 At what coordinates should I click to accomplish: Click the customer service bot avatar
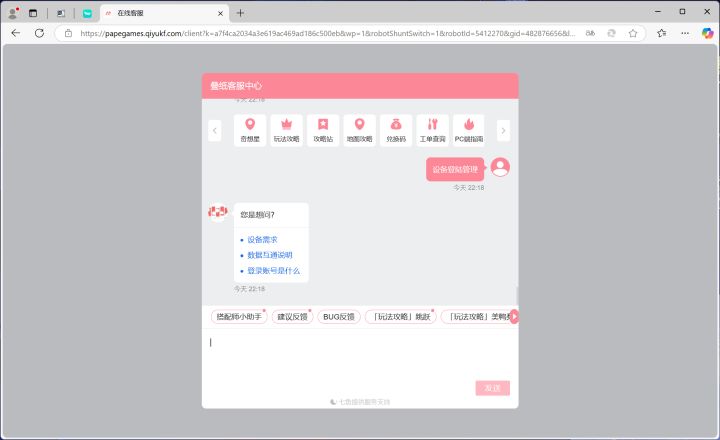[218, 212]
